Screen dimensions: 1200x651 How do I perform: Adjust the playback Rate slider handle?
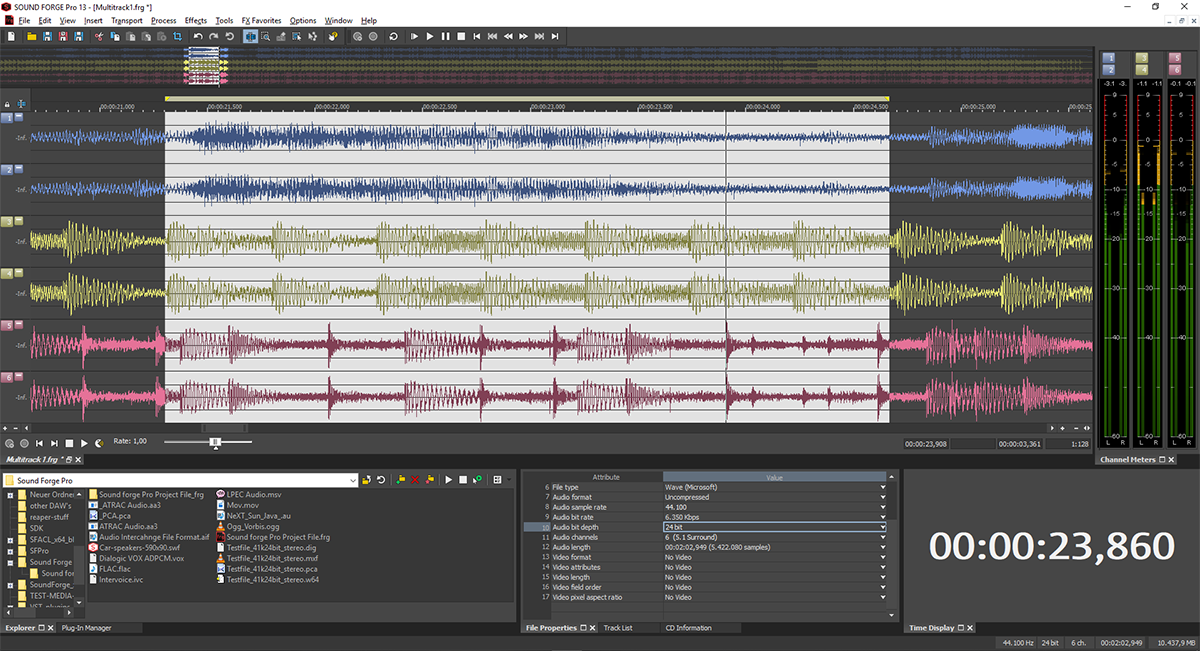(x=214, y=442)
